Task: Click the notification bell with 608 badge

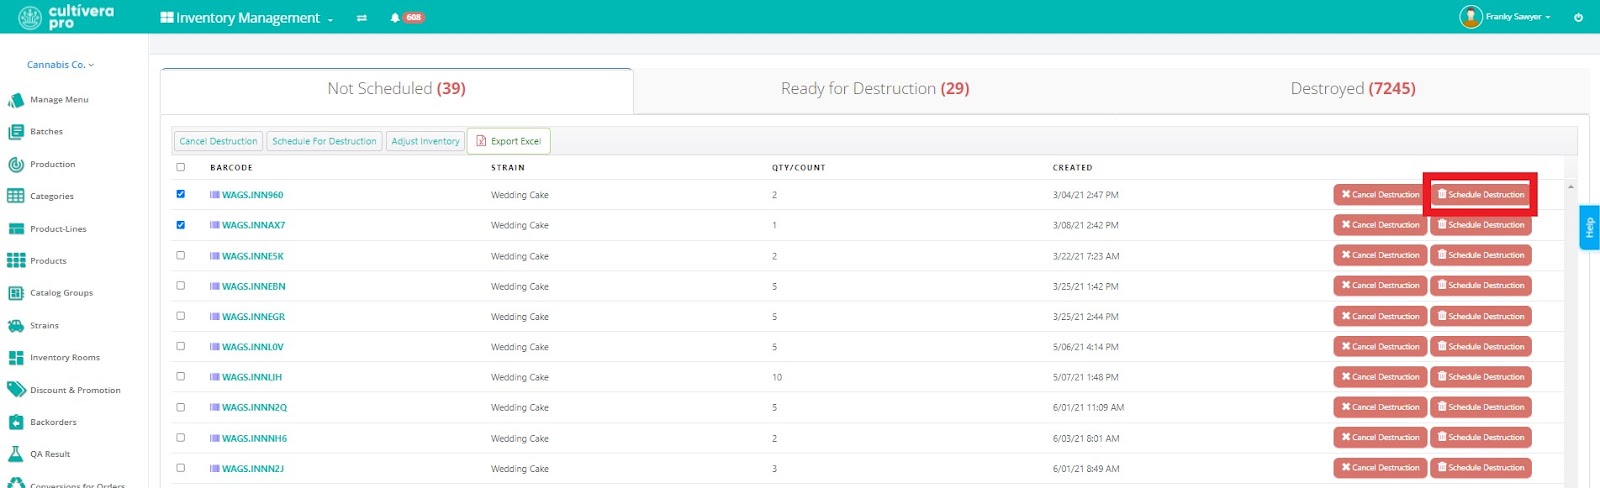Action: coord(408,17)
